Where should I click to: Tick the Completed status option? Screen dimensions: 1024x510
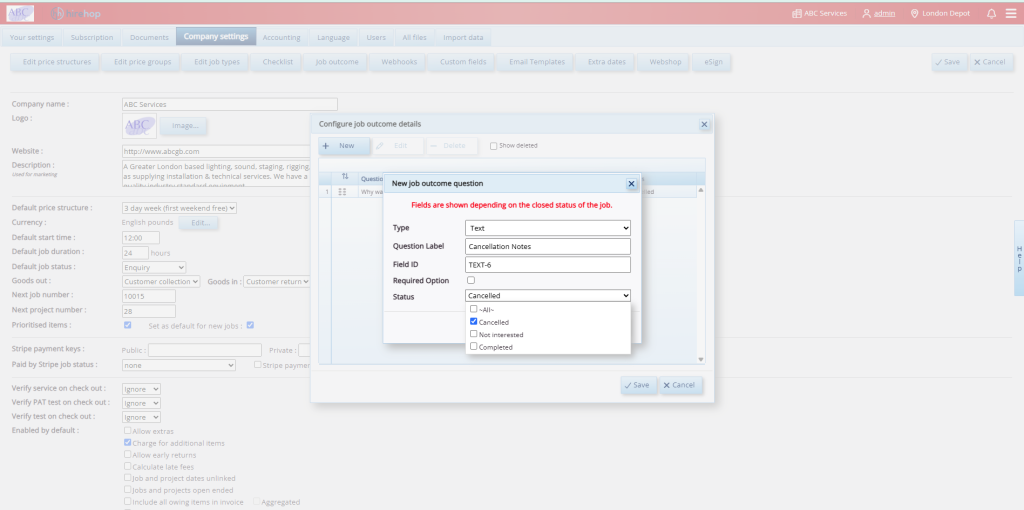(x=473, y=346)
